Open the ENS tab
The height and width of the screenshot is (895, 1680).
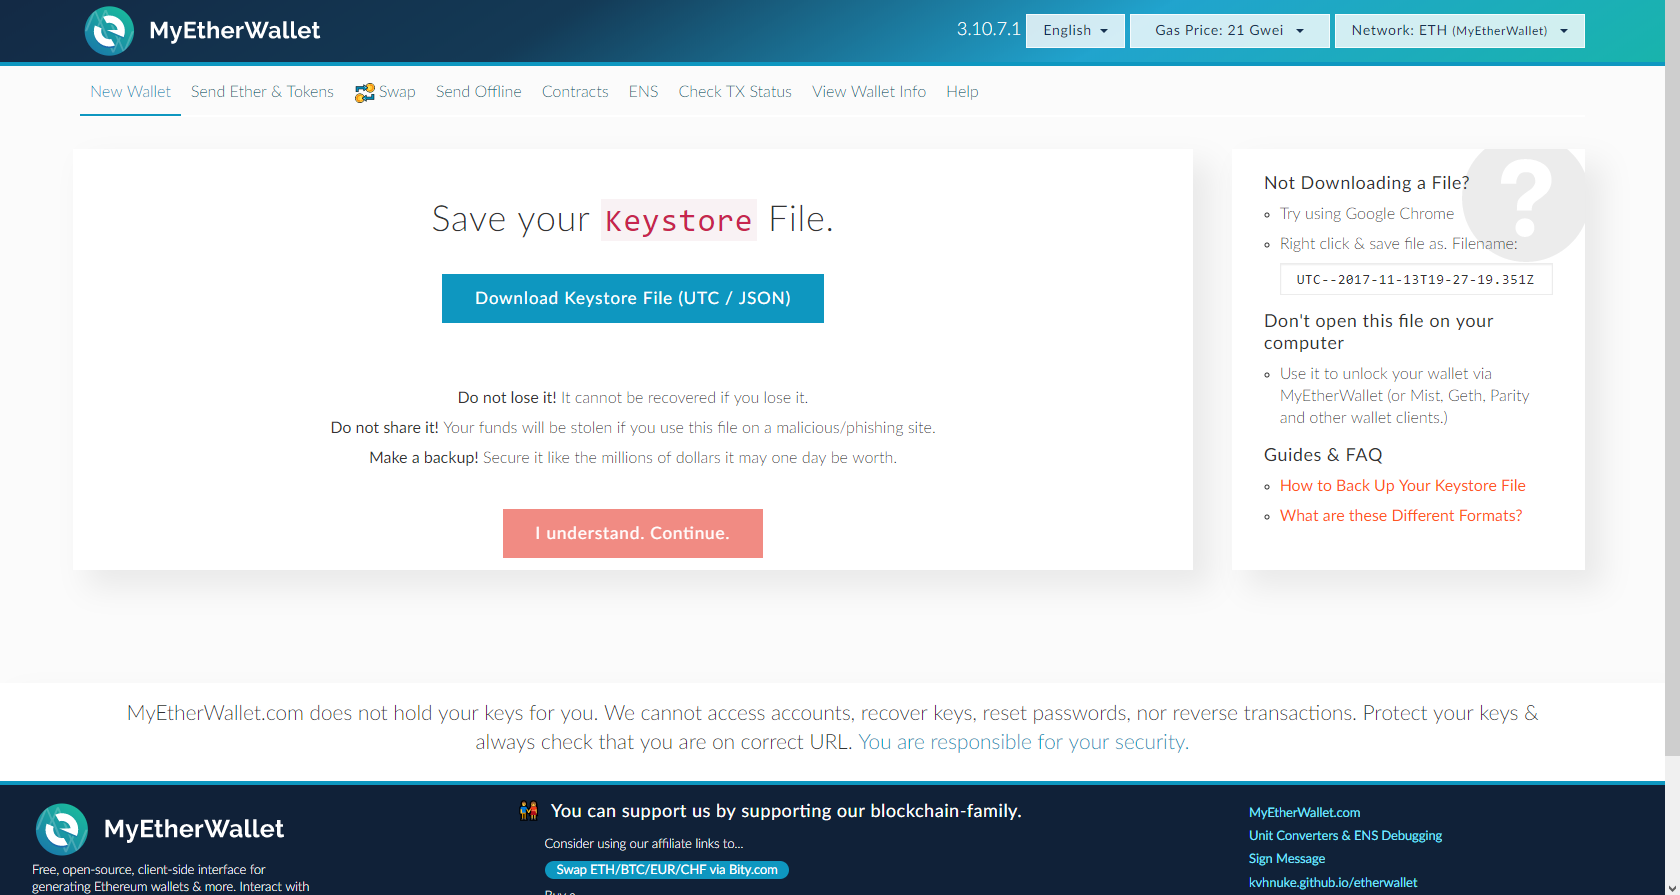[x=643, y=92]
